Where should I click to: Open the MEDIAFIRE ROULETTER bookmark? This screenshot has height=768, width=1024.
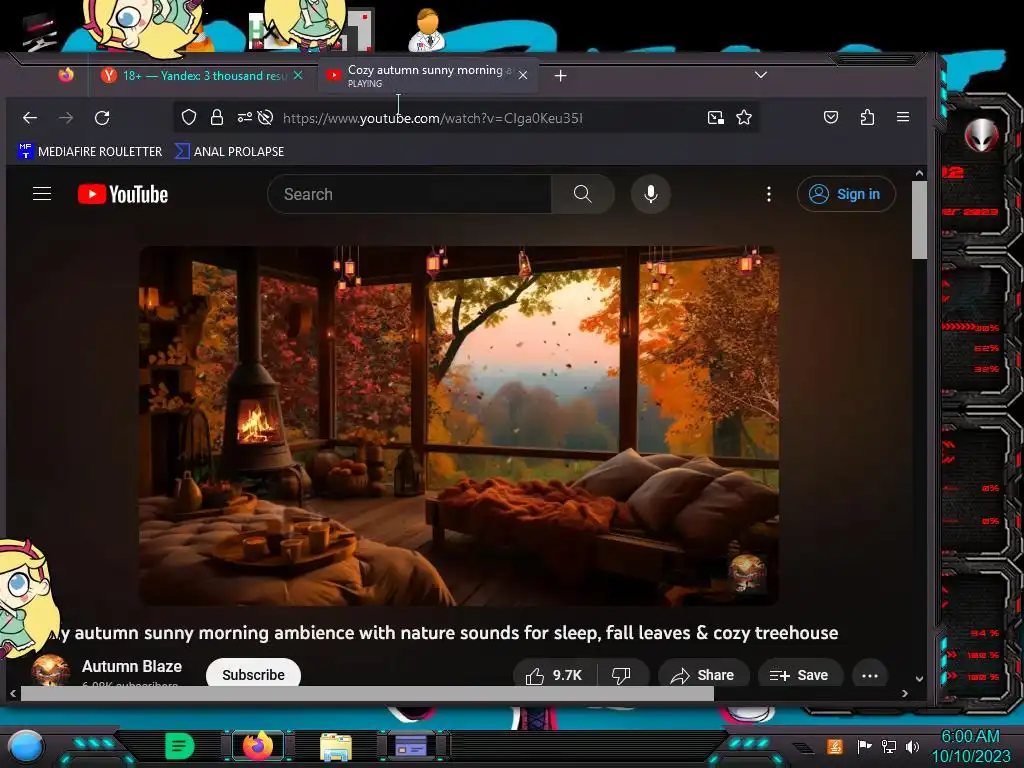coord(90,152)
